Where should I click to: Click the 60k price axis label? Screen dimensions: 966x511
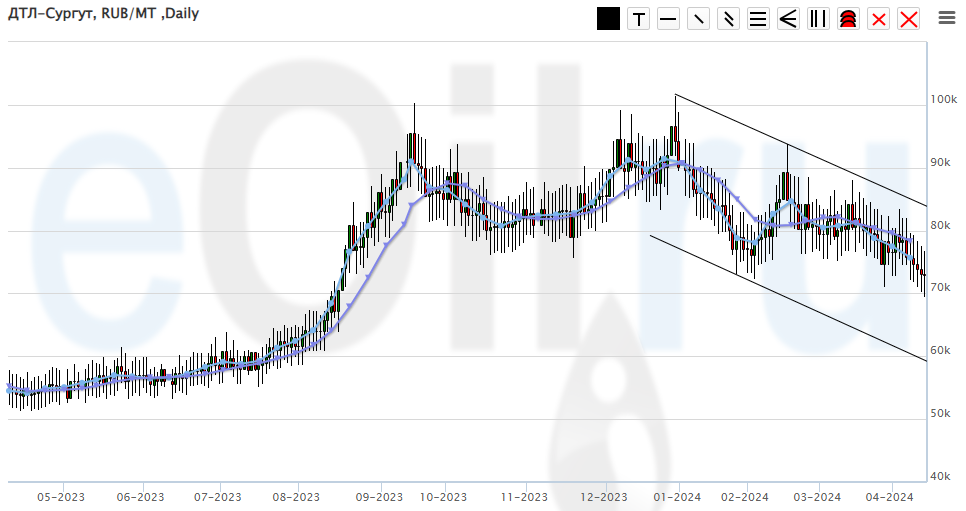click(x=942, y=351)
